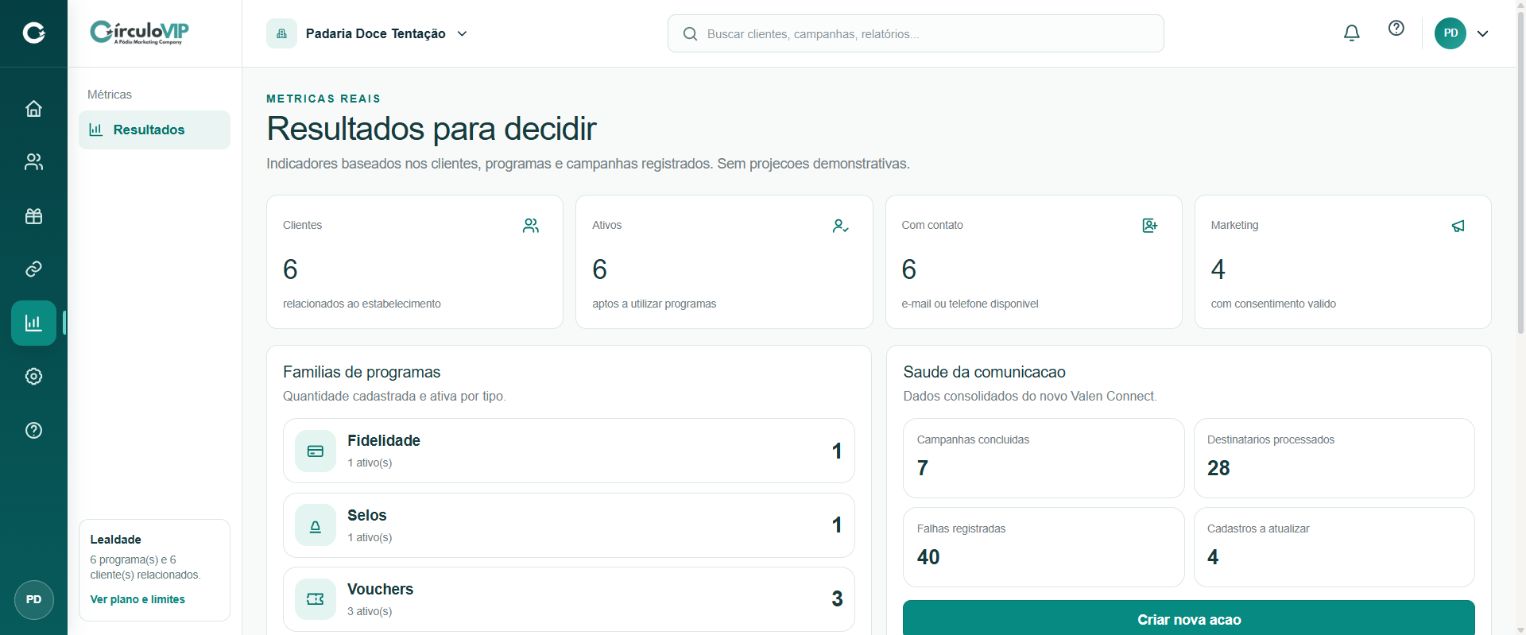
Task: Click 'Quantidade cadastrada e ativa por tipo.' text
Action: tap(394, 396)
